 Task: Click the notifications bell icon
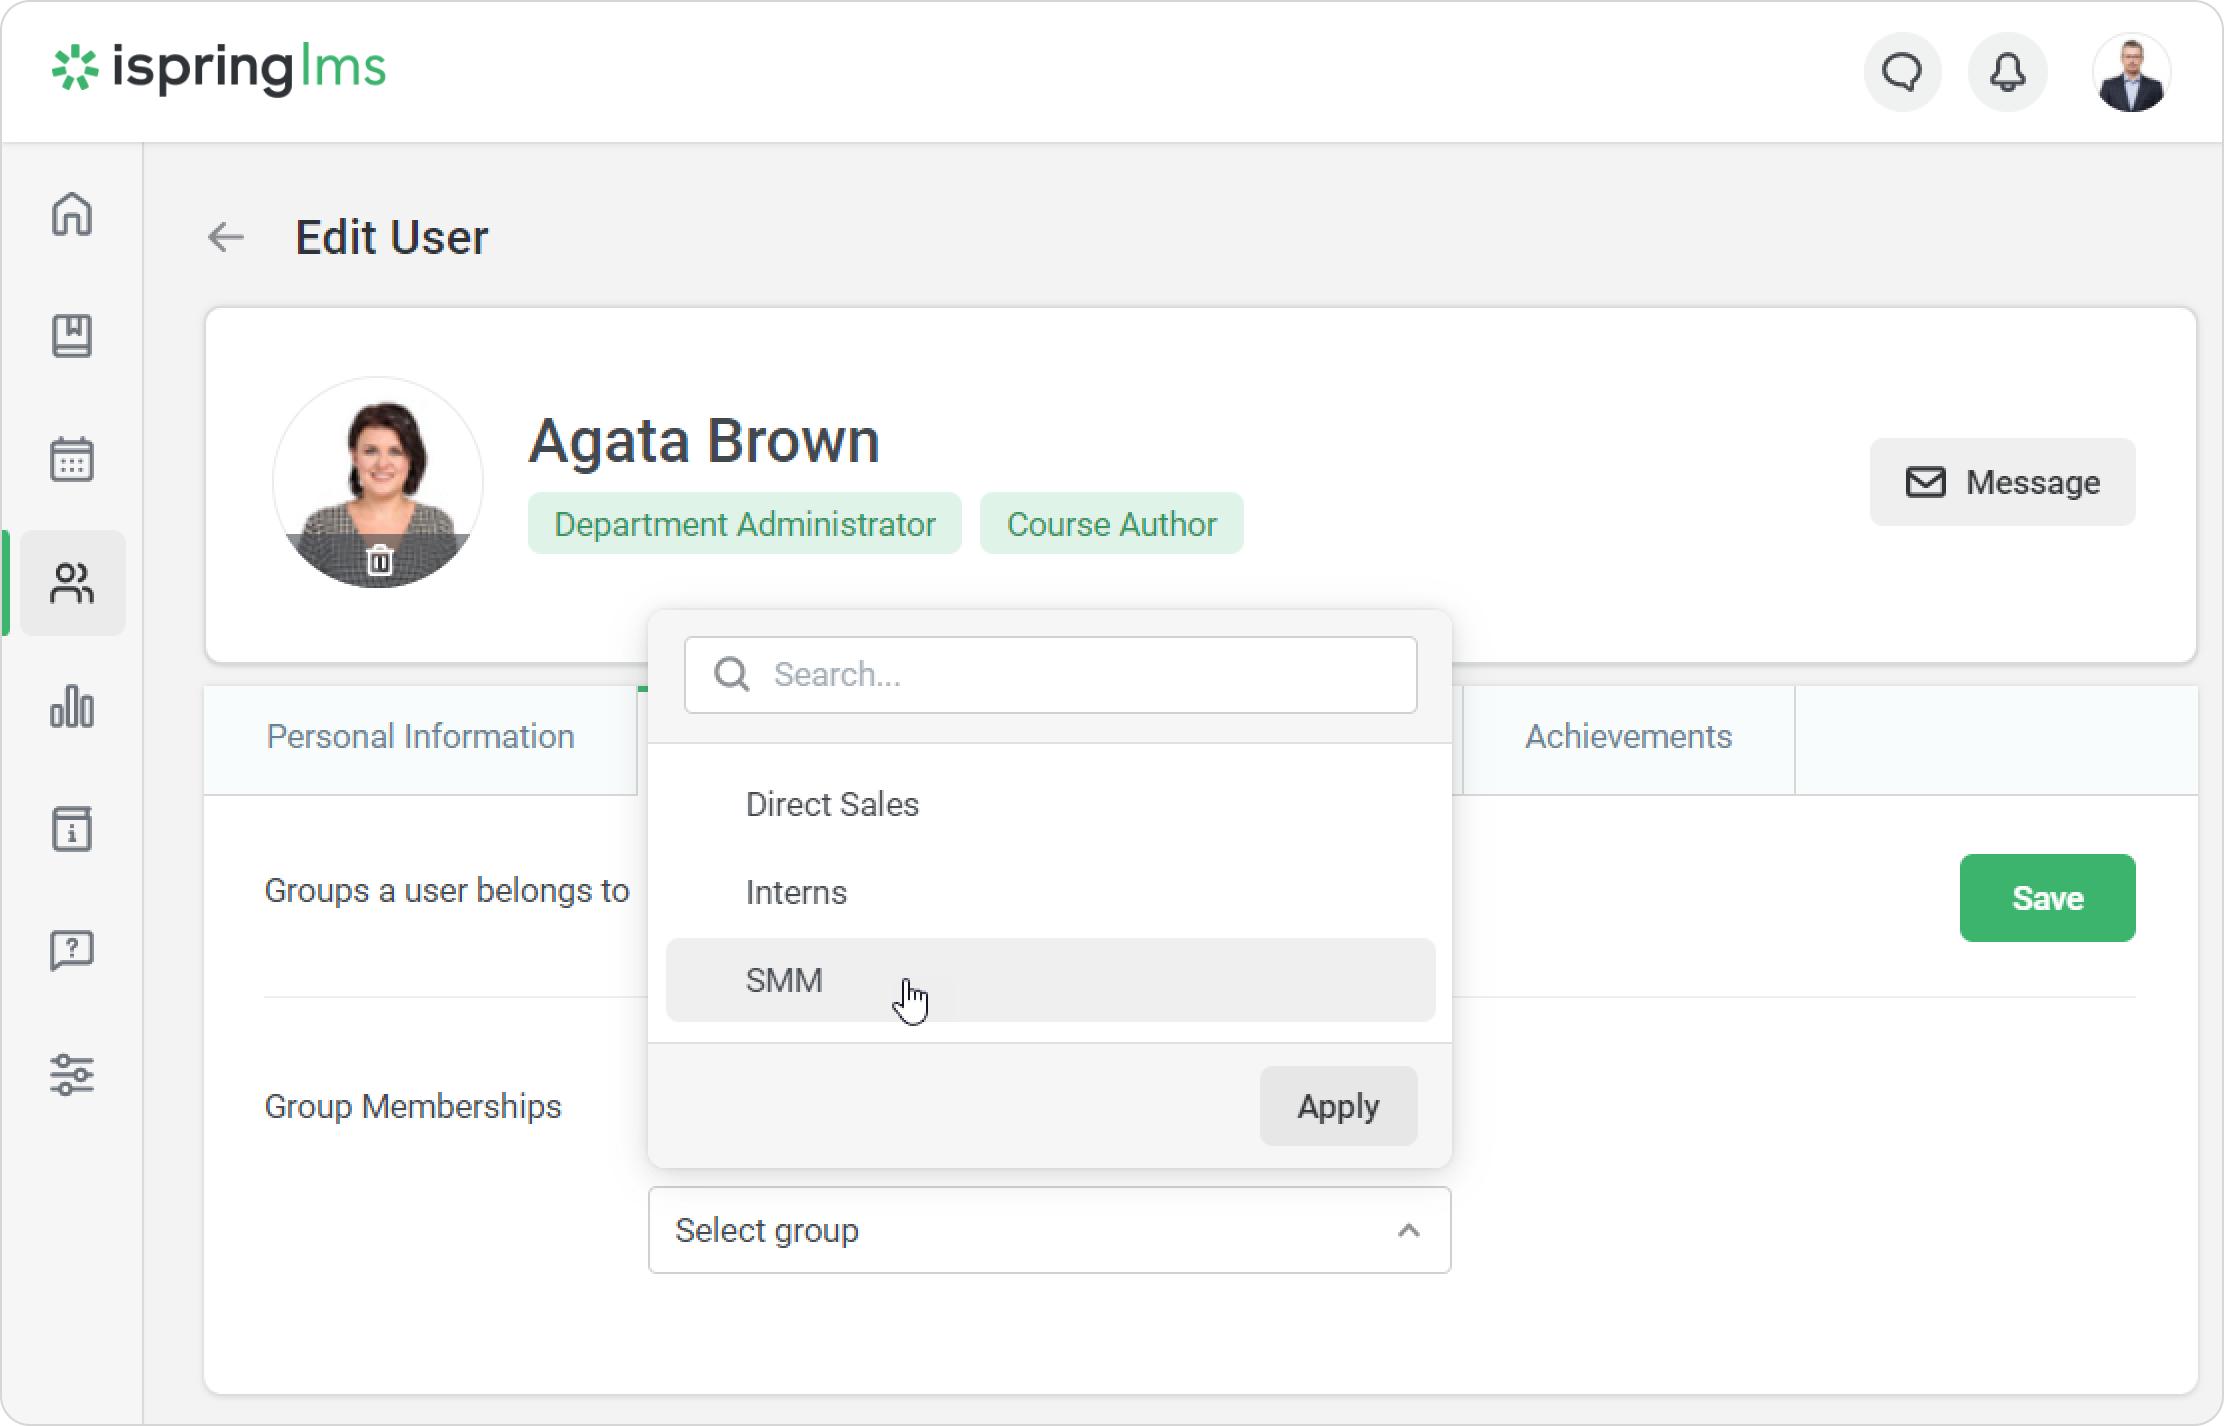(x=2007, y=72)
